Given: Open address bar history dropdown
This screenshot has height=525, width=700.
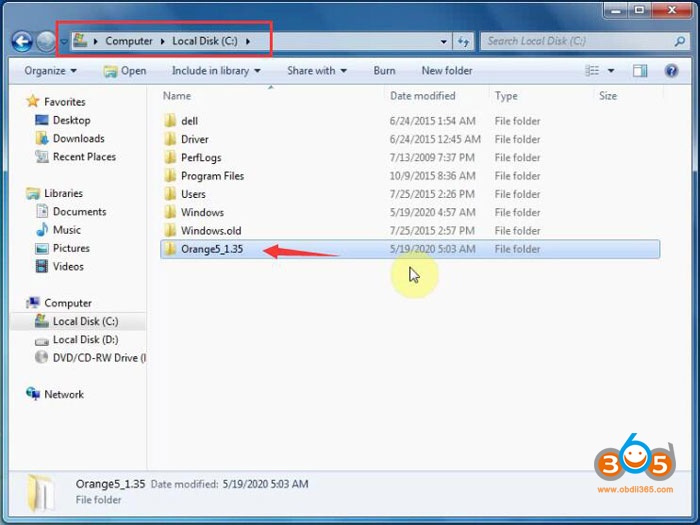Looking at the screenshot, I should pyautogui.click(x=443, y=42).
